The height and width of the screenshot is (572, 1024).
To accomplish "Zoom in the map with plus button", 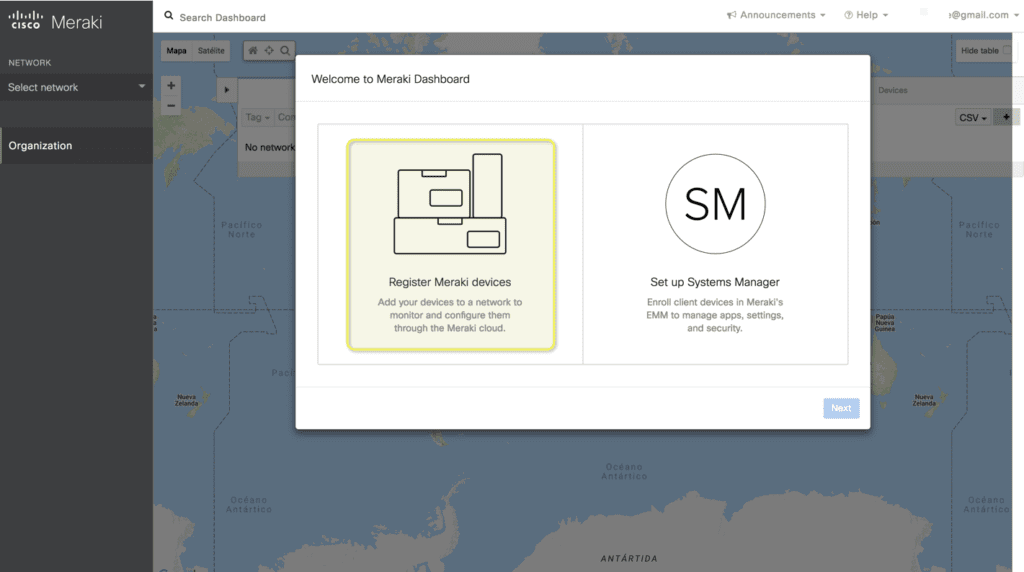I will coord(171,86).
